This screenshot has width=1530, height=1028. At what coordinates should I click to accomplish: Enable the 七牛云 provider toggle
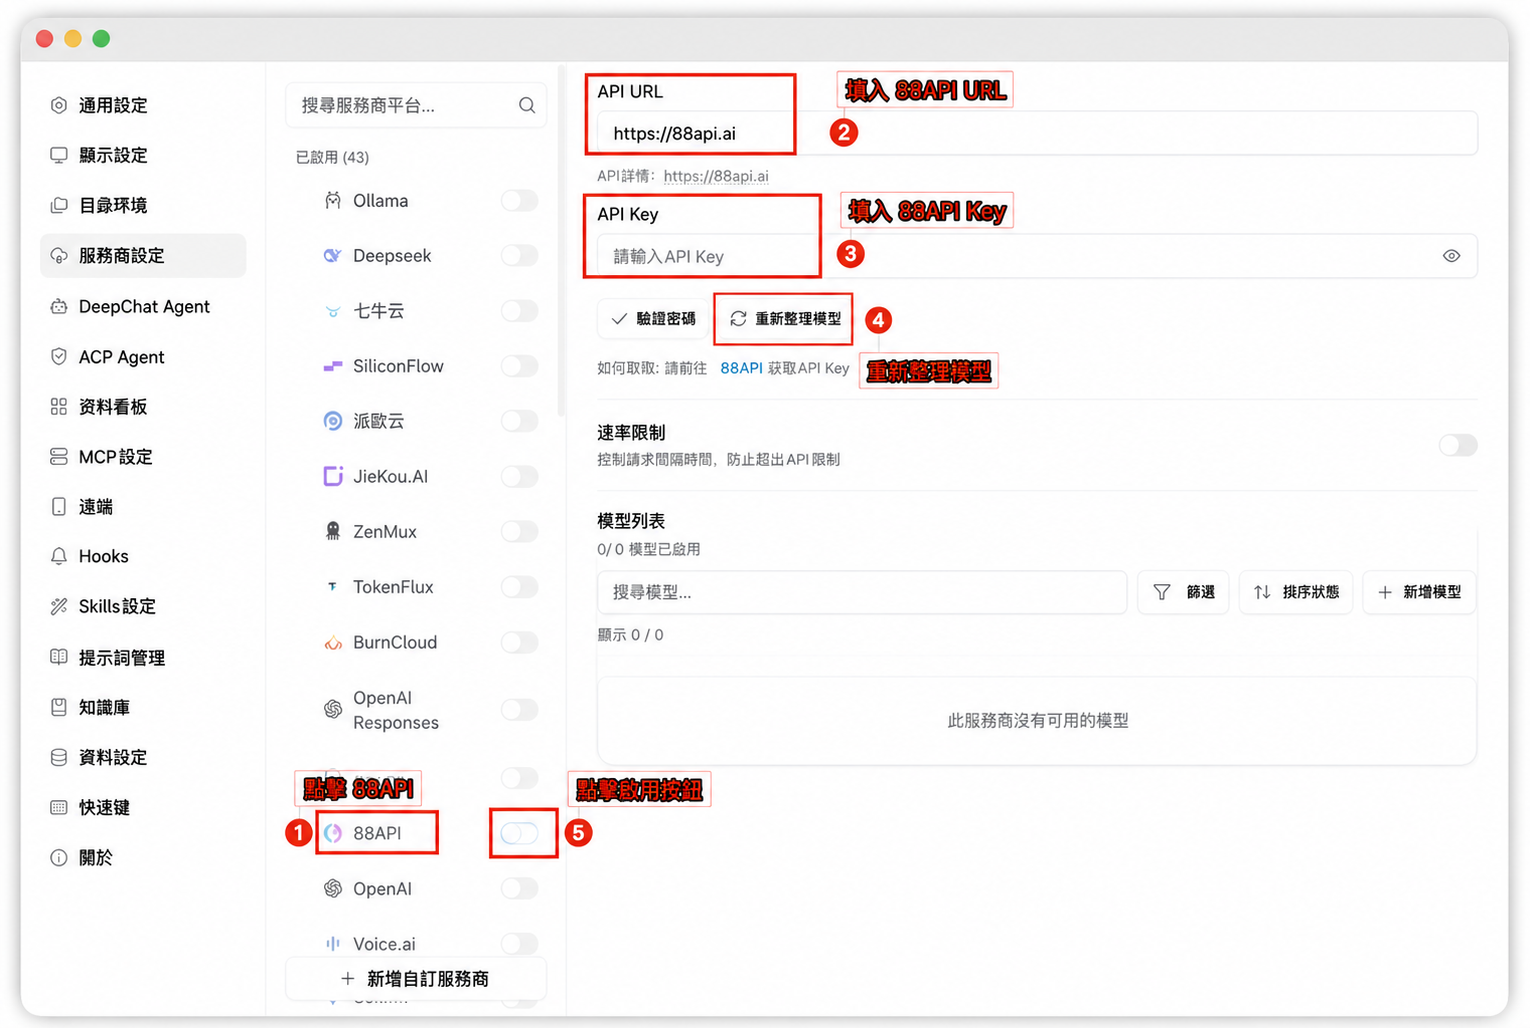coord(520,311)
